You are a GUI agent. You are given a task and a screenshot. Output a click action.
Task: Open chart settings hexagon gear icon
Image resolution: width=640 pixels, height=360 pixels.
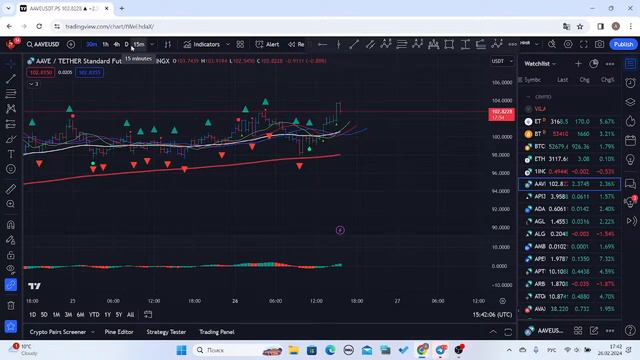click(568, 44)
